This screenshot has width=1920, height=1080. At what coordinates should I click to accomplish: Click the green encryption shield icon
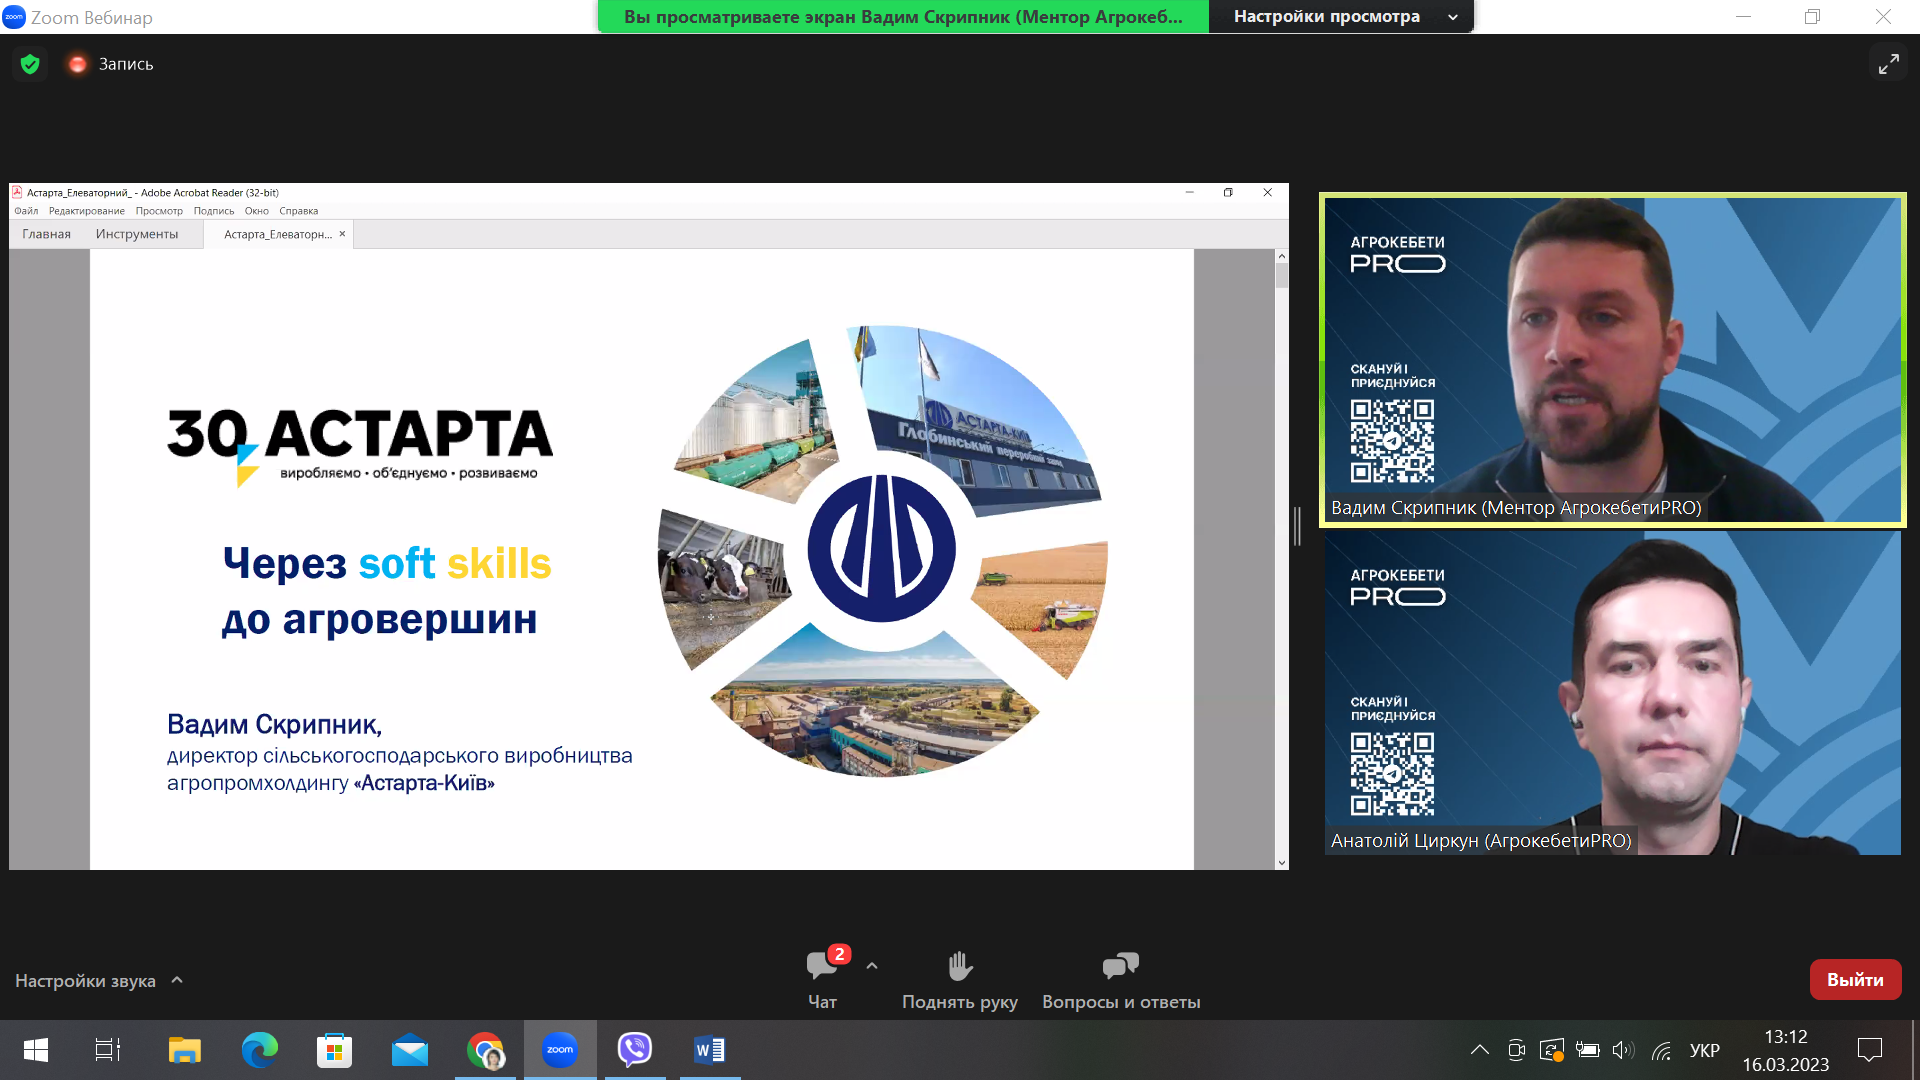click(30, 64)
